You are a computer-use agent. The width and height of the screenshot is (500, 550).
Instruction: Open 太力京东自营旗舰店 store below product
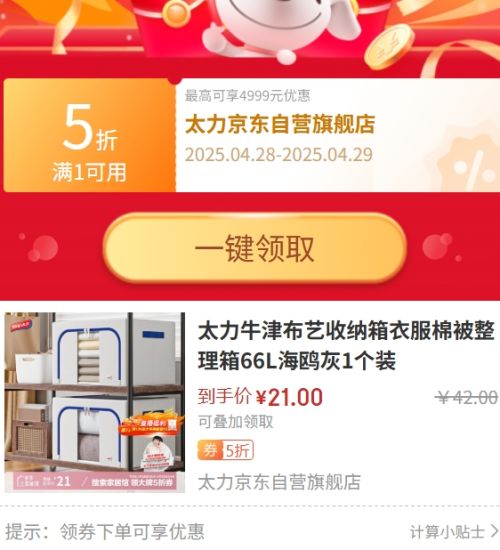pyautogui.click(x=279, y=482)
